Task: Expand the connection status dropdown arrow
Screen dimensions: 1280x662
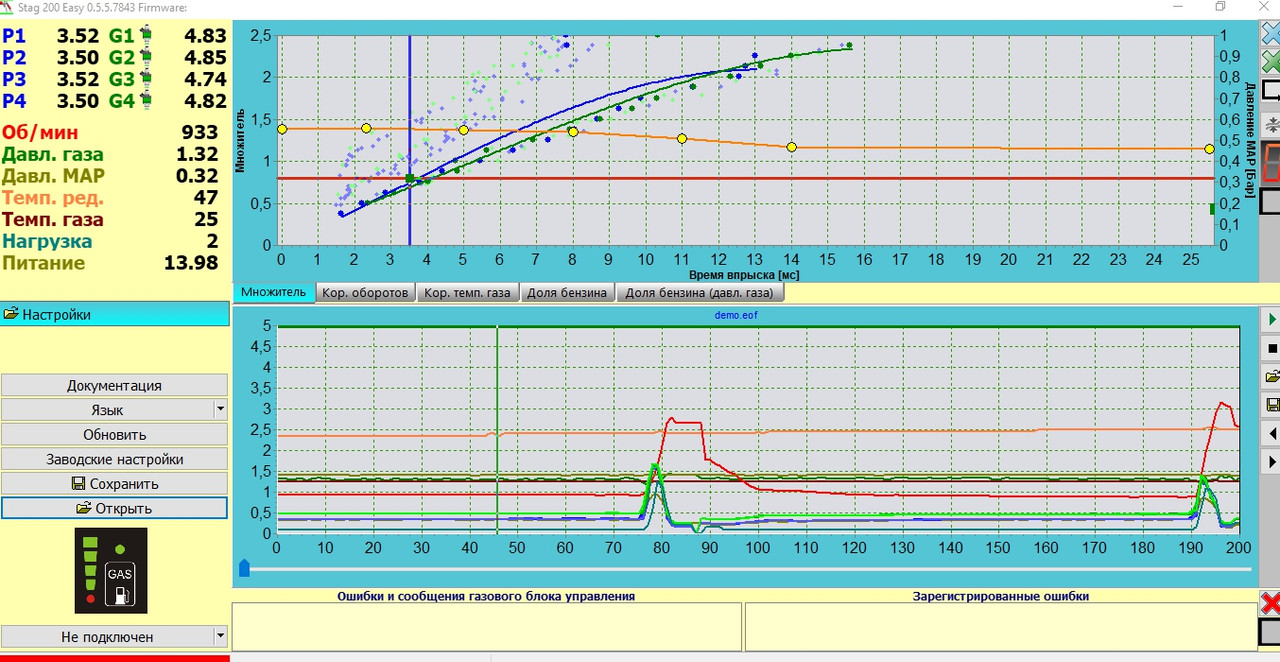Action: pyautogui.click(x=221, y=636)
